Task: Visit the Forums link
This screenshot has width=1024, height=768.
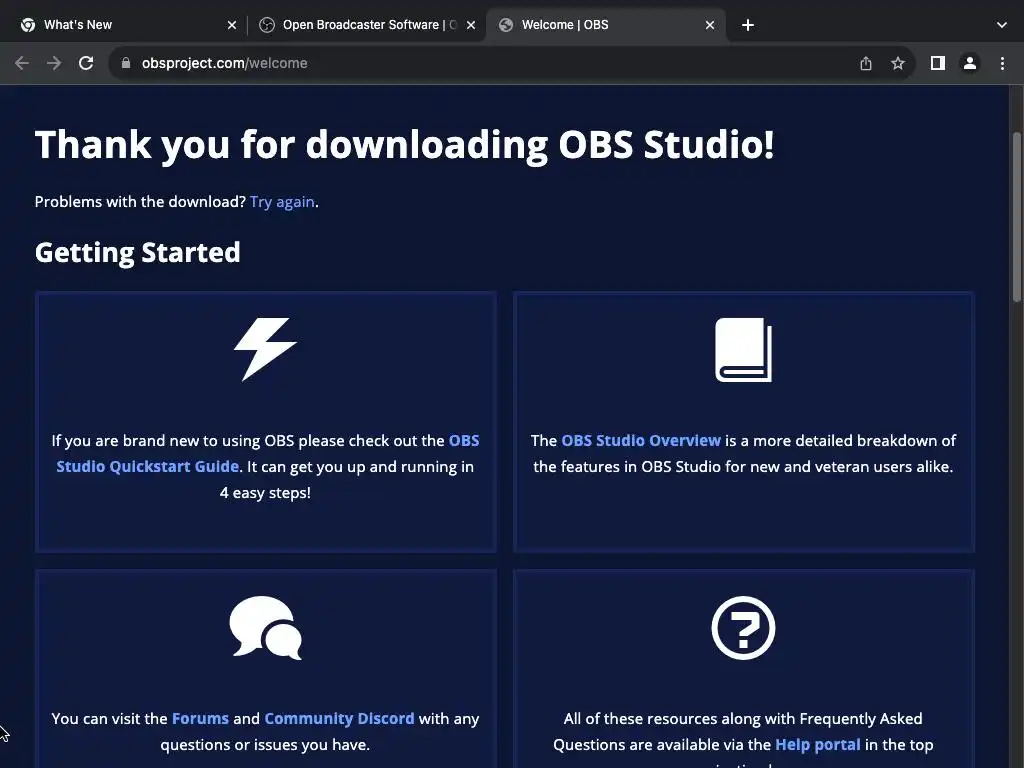Action: tap(200, 719)
